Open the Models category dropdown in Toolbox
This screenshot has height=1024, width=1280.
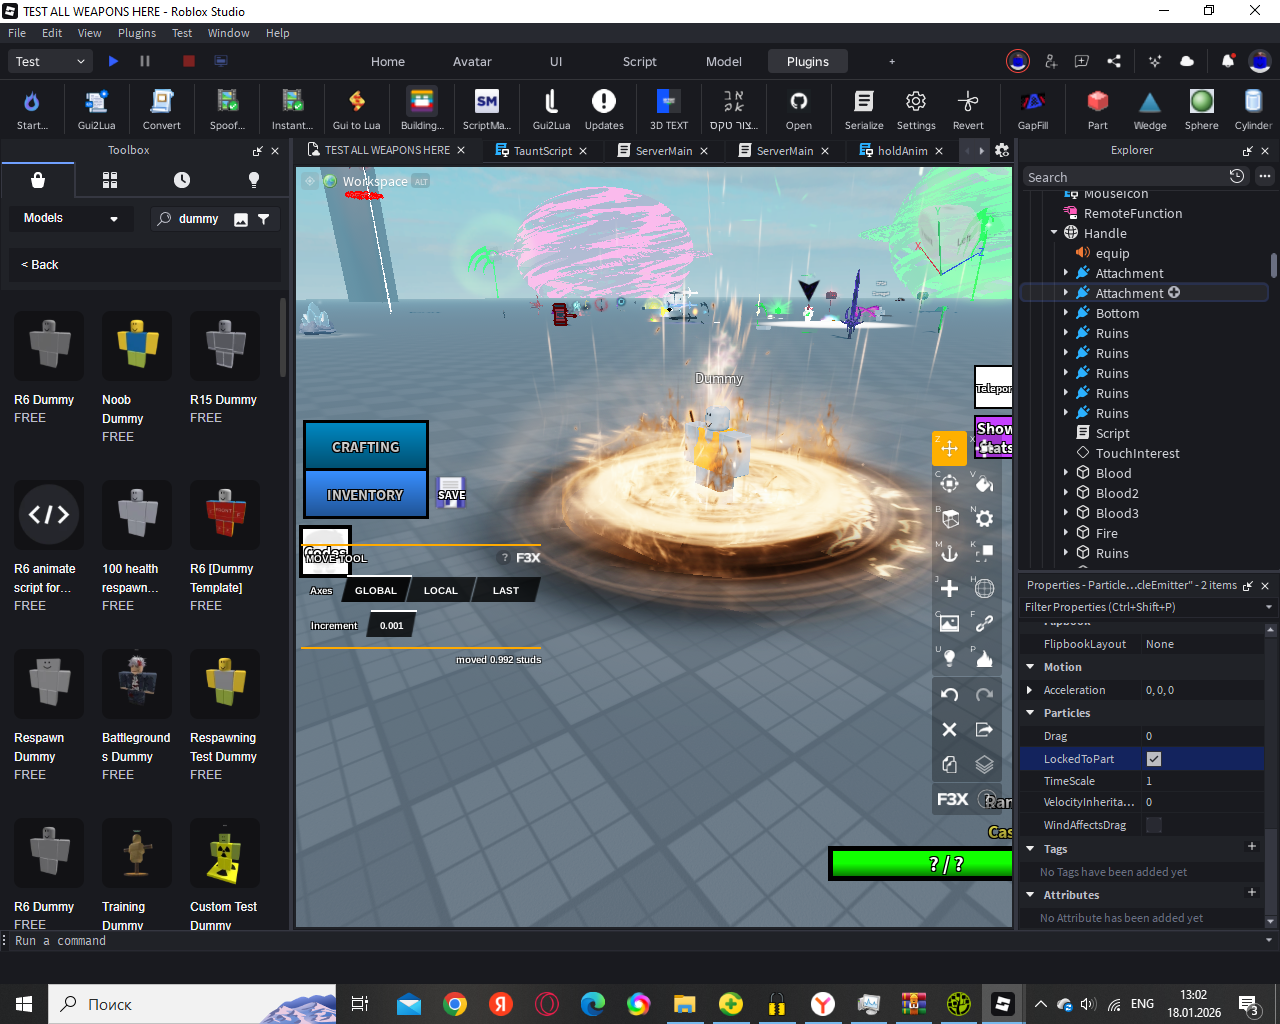coord(70,218)
